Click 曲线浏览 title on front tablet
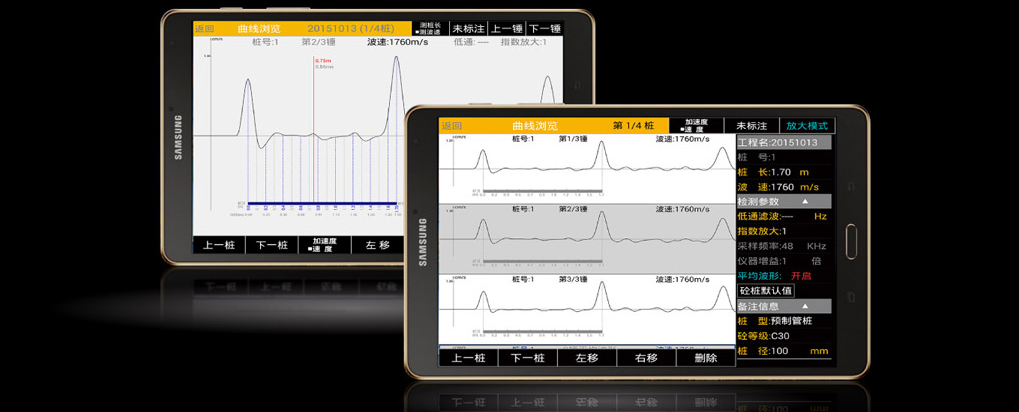1019x412 pixels. tap(535, 126)
